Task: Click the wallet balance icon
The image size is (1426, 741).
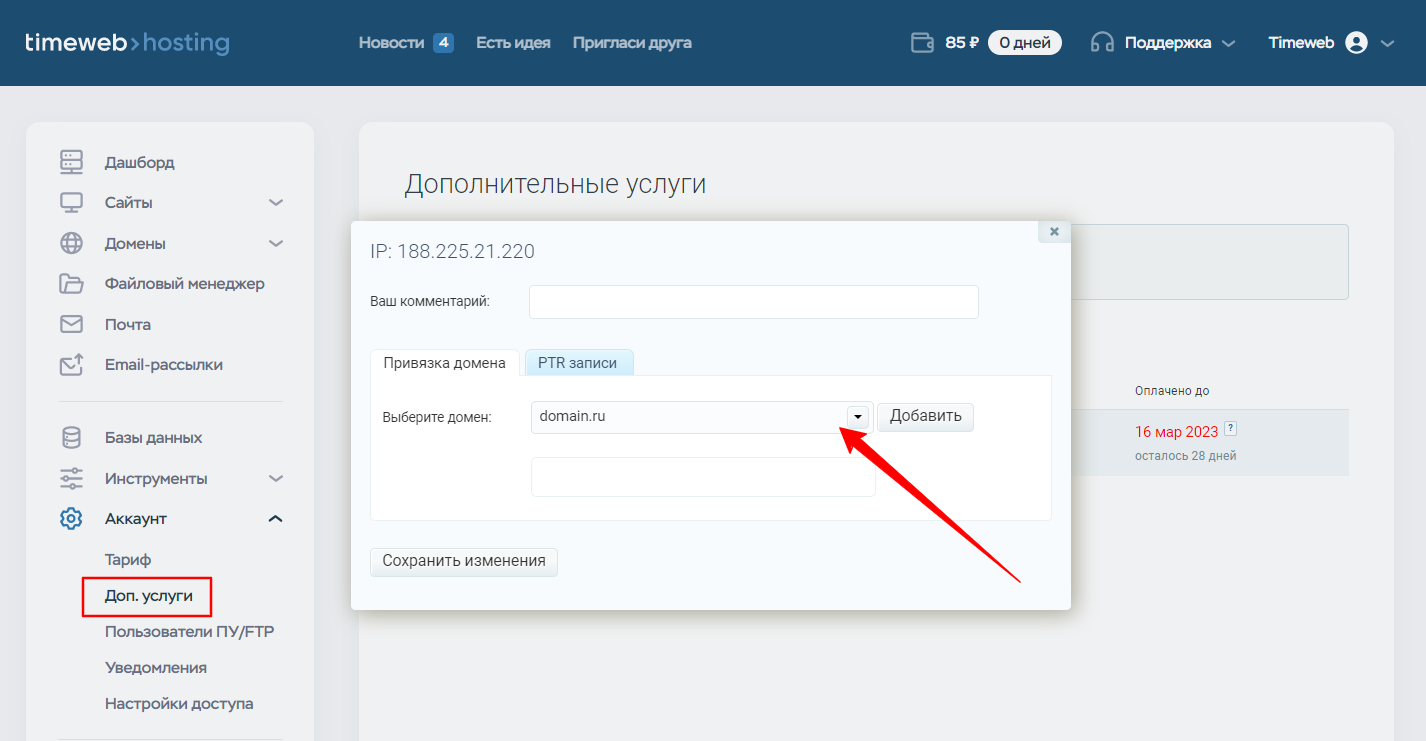Action: 921,43
